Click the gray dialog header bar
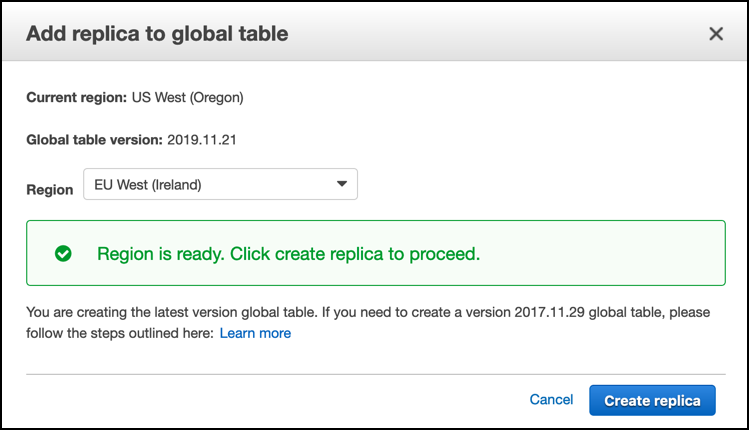Screen dimensions: 749x430 (x=374, y=32)
